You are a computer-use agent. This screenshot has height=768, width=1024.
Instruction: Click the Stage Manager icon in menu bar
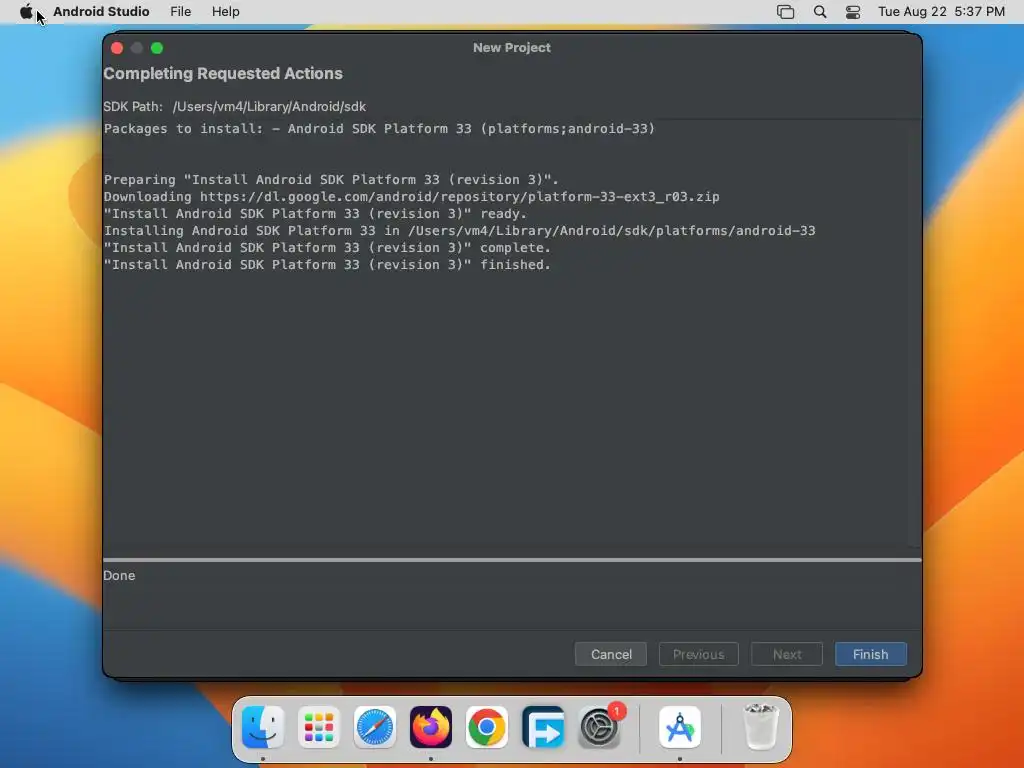click(785, 12)
